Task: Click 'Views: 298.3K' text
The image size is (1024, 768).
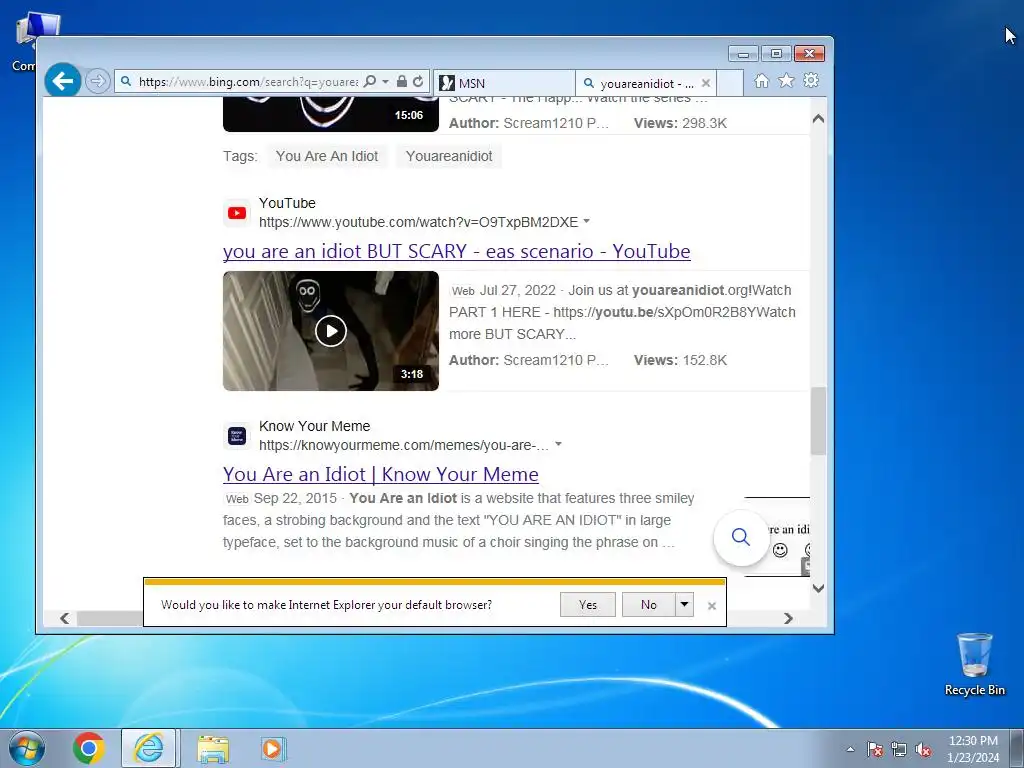Action: click(x=680, y=123)
